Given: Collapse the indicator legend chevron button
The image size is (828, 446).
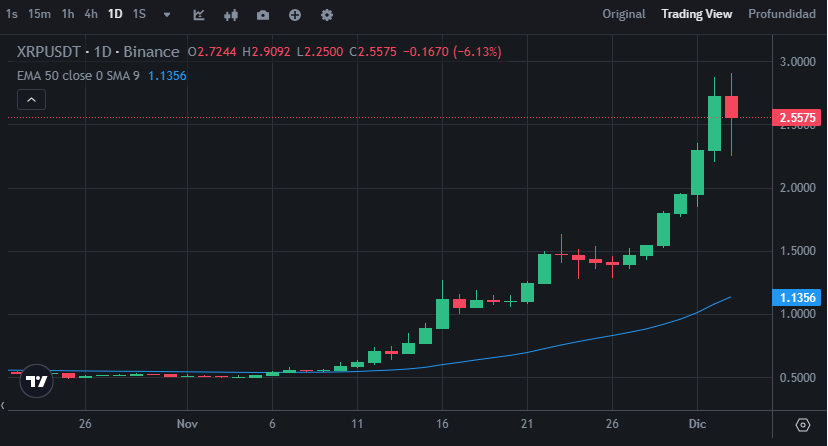Looking at the screenshot, I should [x=31, y=99].
